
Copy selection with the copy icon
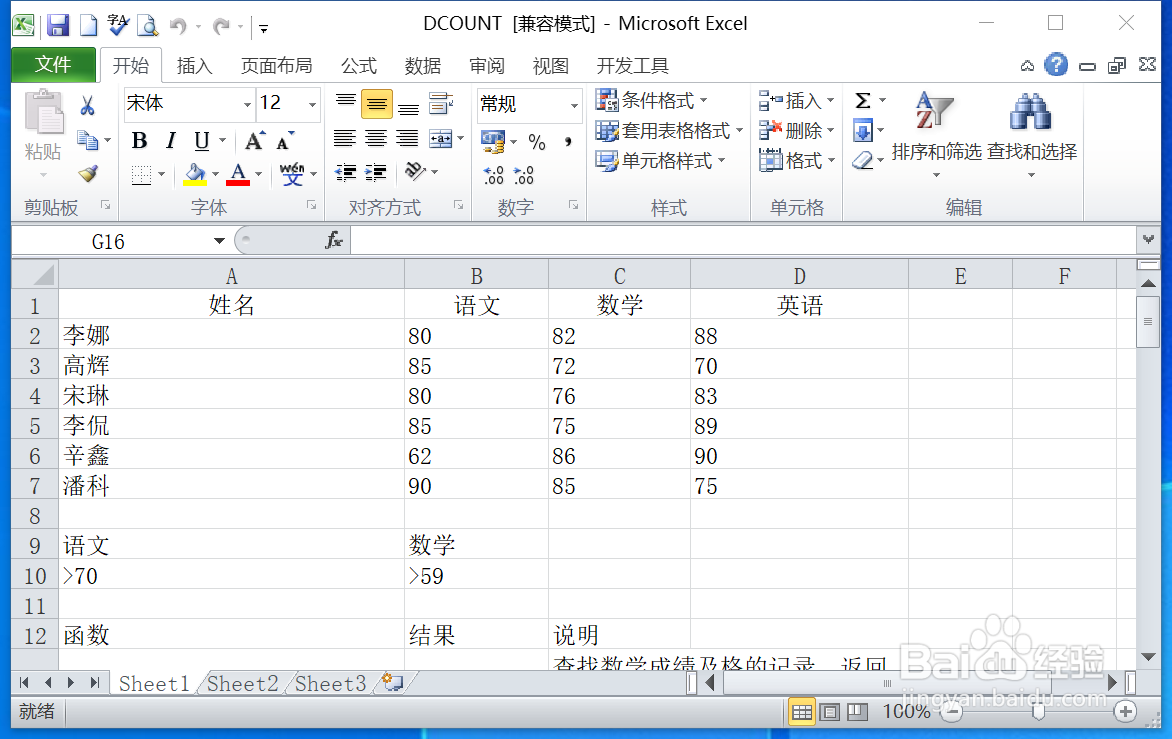coord(87,140)
